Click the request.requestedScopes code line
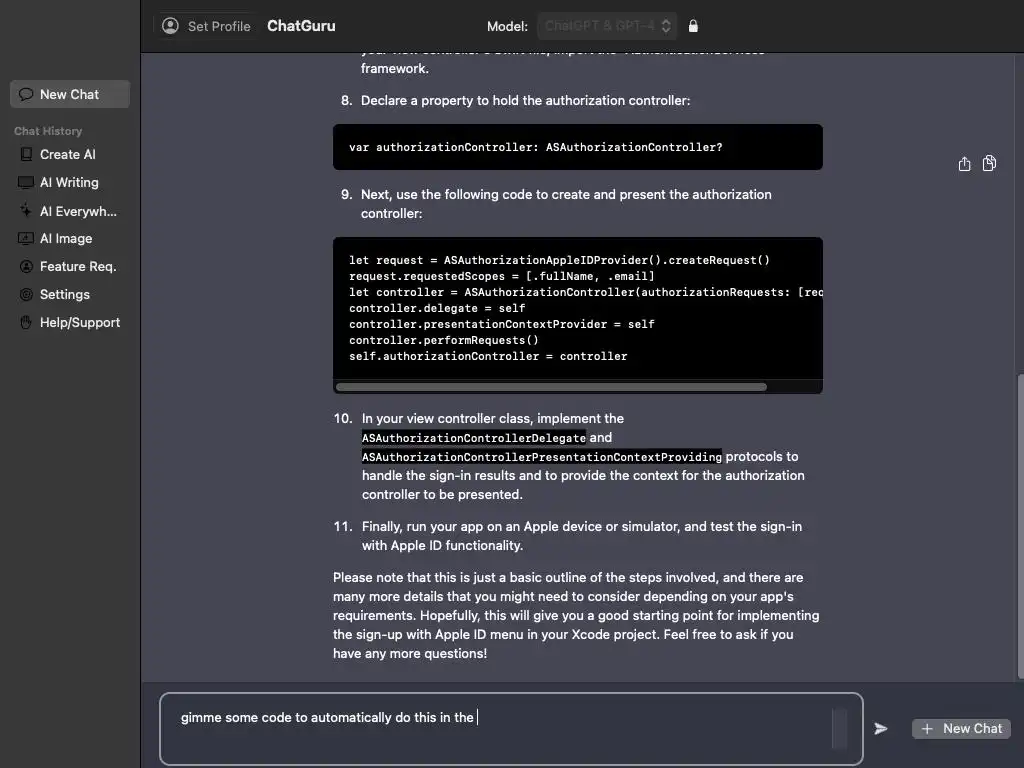1024x768 pixels. tap(502, 276)
